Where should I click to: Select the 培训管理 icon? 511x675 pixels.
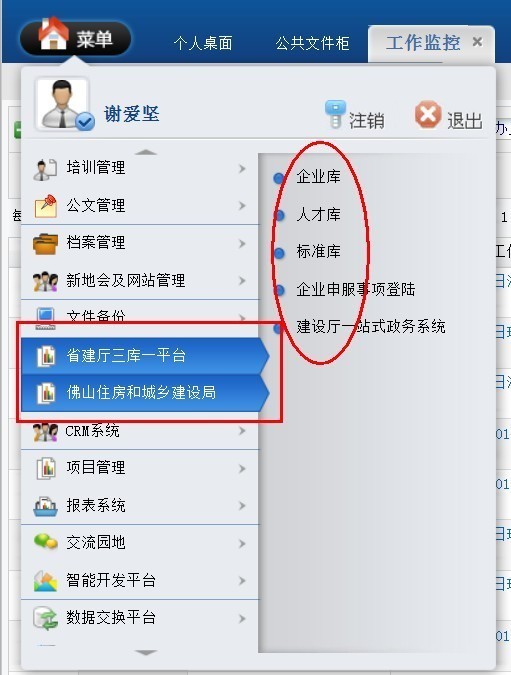(45, 169)
